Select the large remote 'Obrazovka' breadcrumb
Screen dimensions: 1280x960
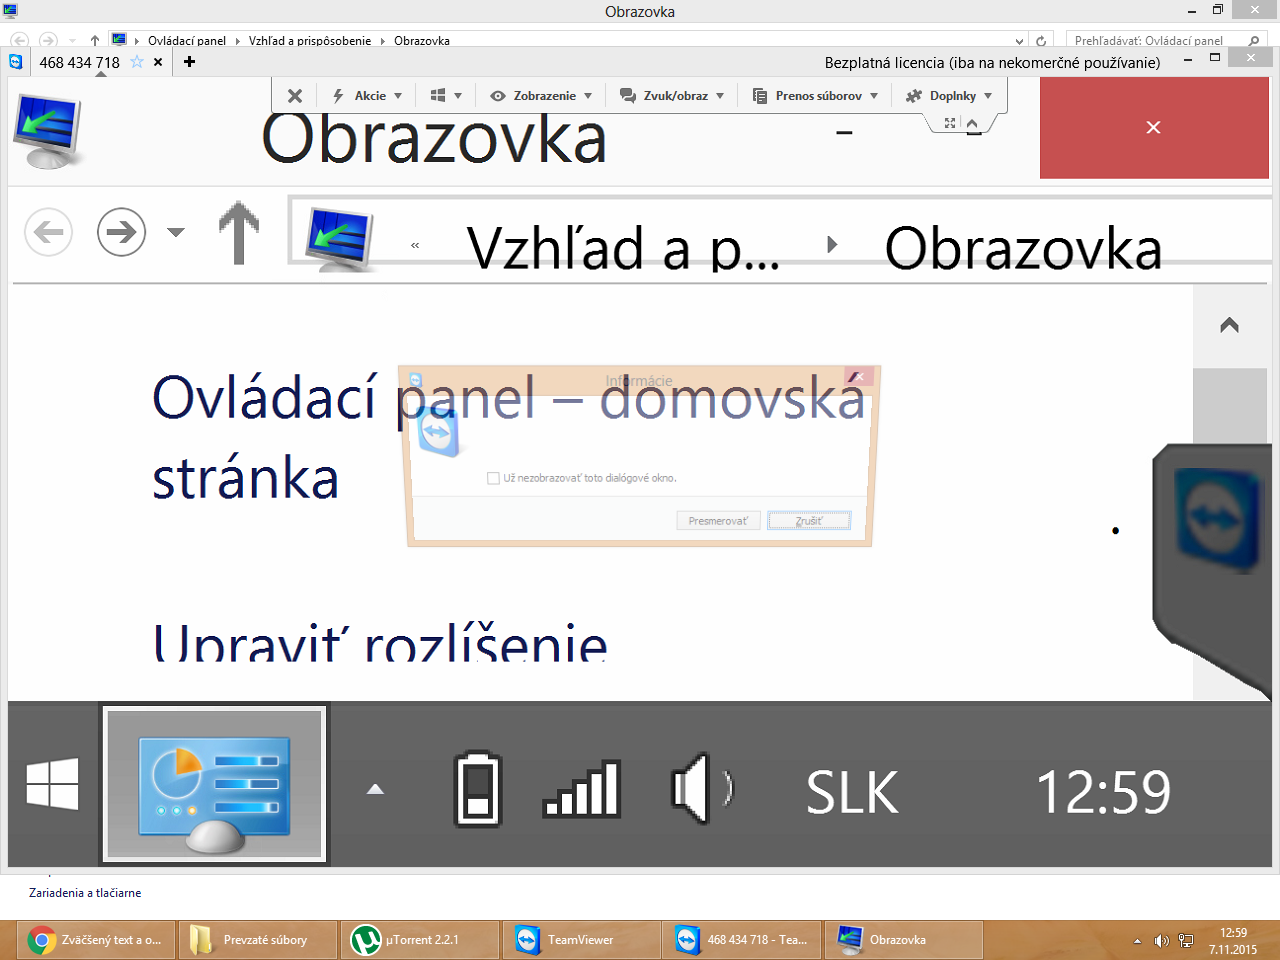click(x=1023, y=248)
